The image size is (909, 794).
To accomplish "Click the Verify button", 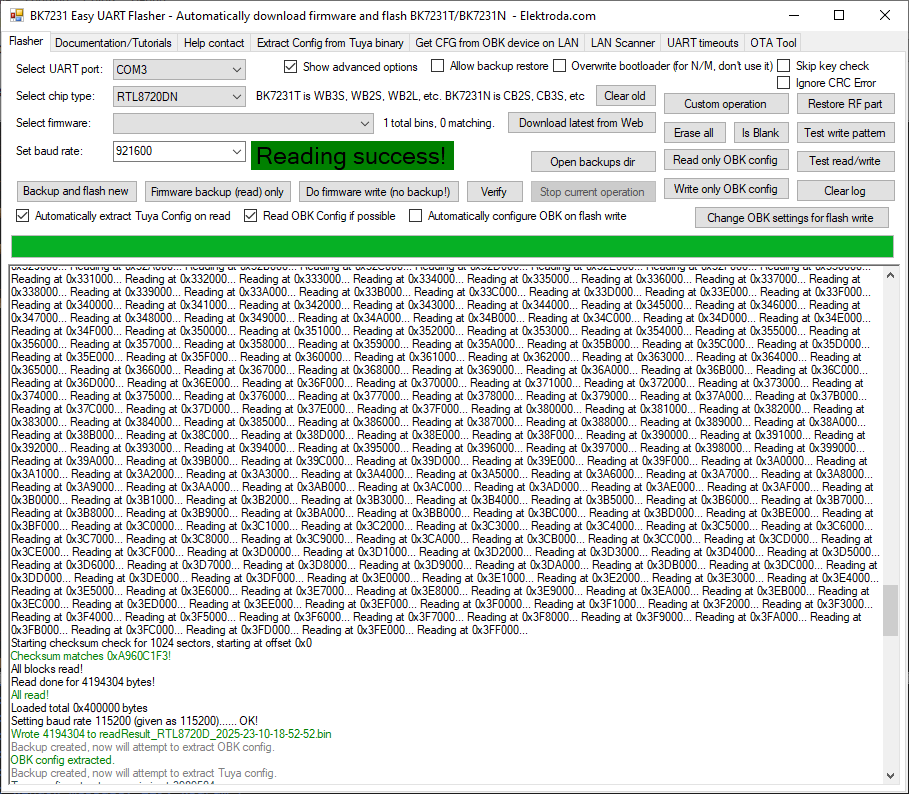I will [x=494, y=192].
